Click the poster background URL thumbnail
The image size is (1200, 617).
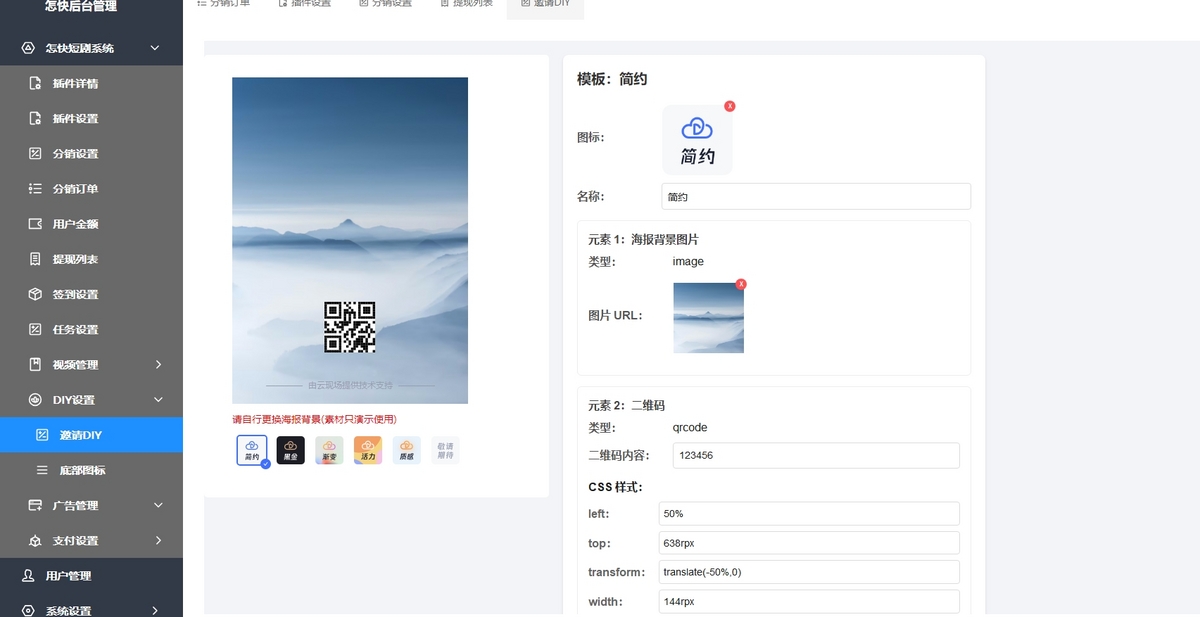[708, 318]
